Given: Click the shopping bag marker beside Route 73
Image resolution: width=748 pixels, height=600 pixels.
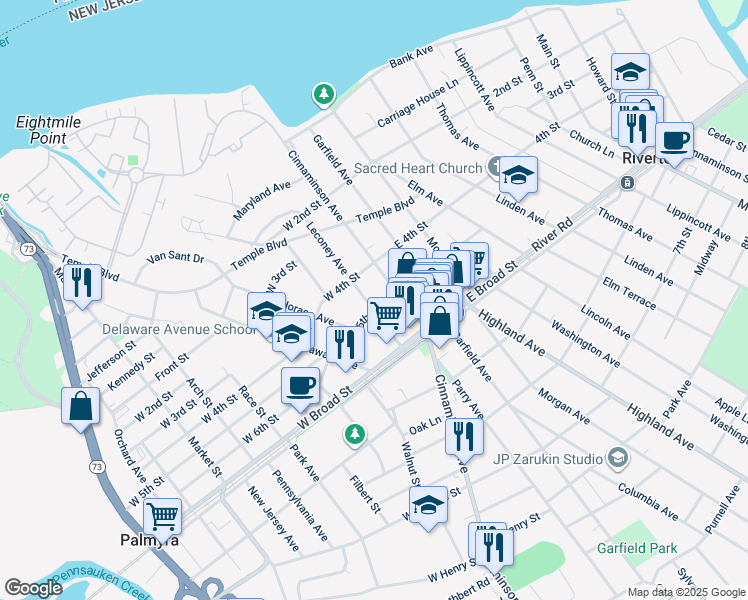Looking at the screenshot, I should [81, 408].
